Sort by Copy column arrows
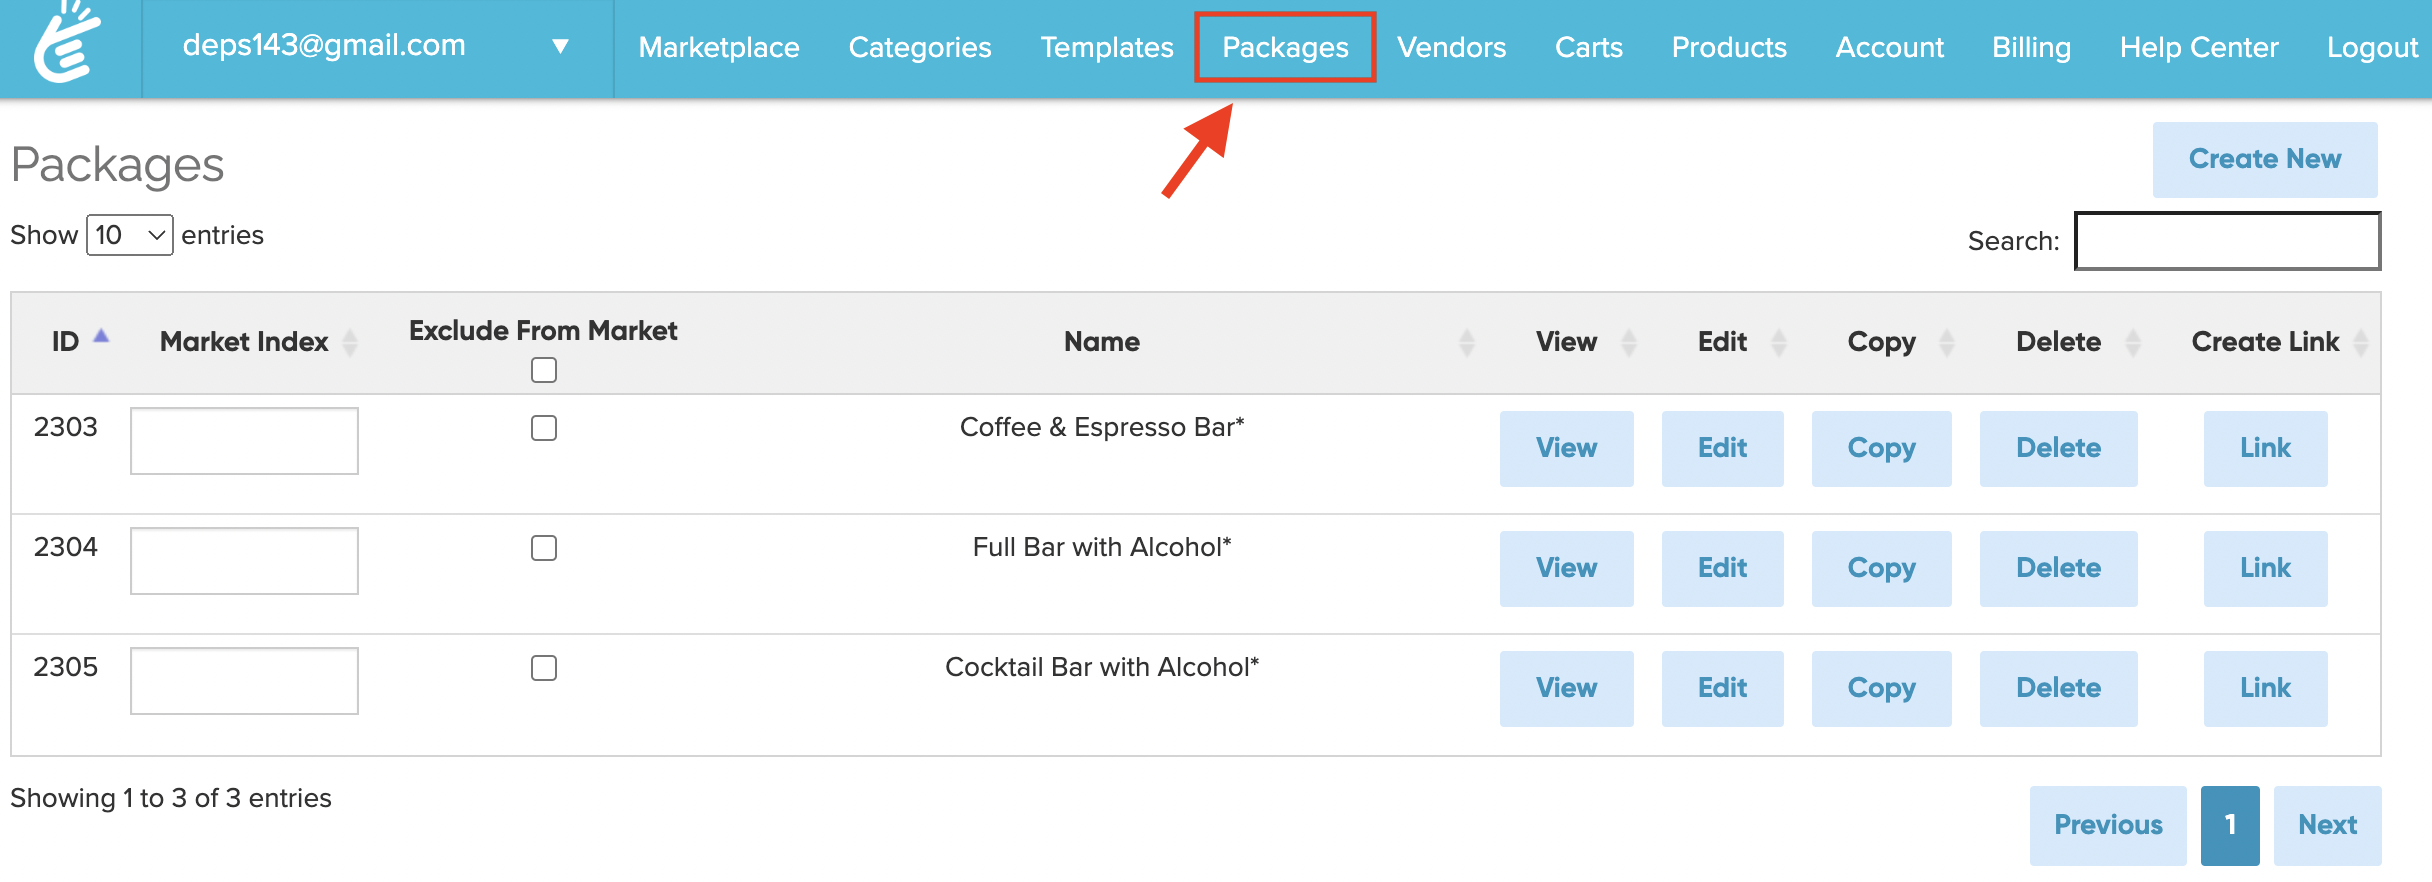Image resolution: width=2432 pixels, height=882 pixels. (x=1947, y=343)
